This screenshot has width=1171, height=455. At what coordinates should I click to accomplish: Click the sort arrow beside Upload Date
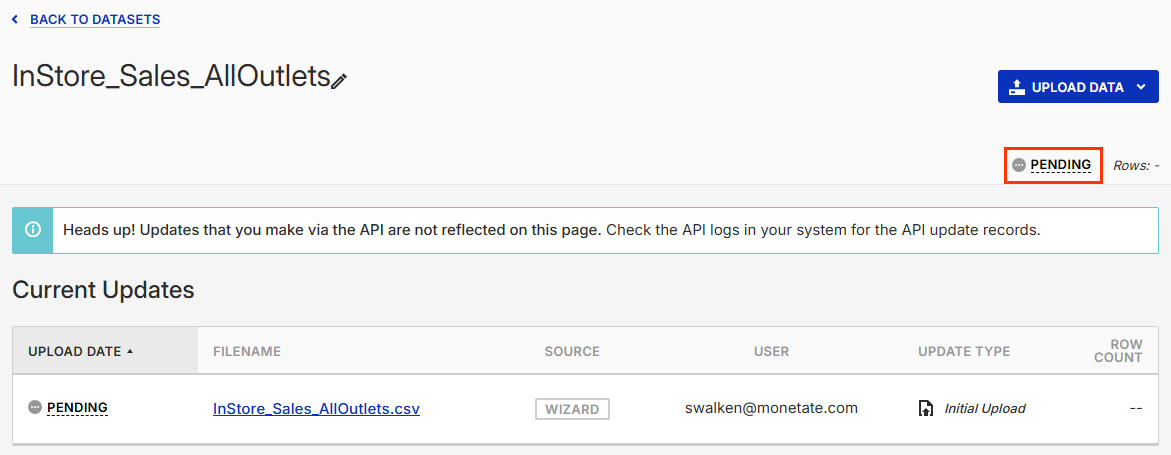click(130, 351)
